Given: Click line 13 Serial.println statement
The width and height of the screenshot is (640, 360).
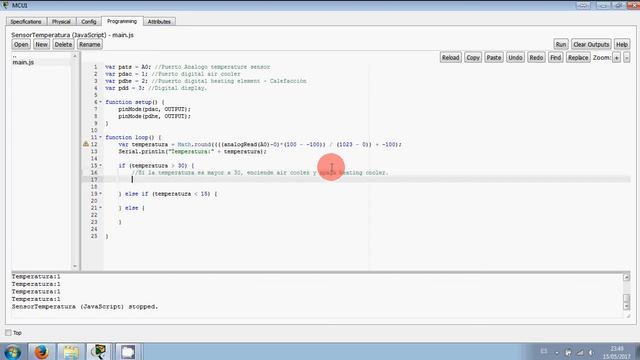Looking at the screenshot, I should point(192,151).
